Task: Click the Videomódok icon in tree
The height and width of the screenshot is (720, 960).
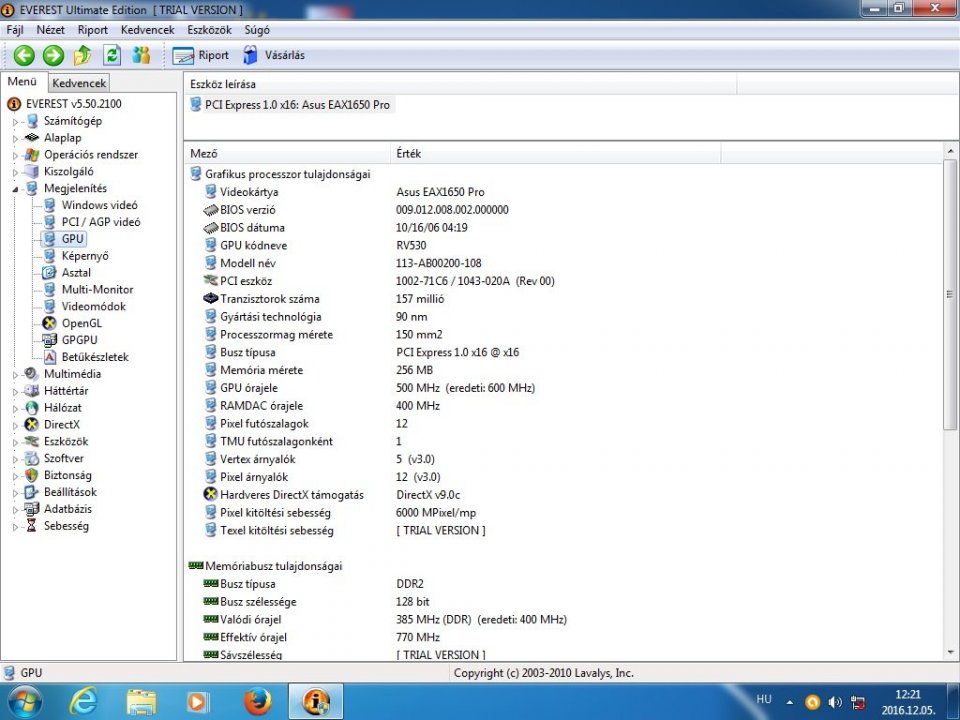Action: coord(50,306)
